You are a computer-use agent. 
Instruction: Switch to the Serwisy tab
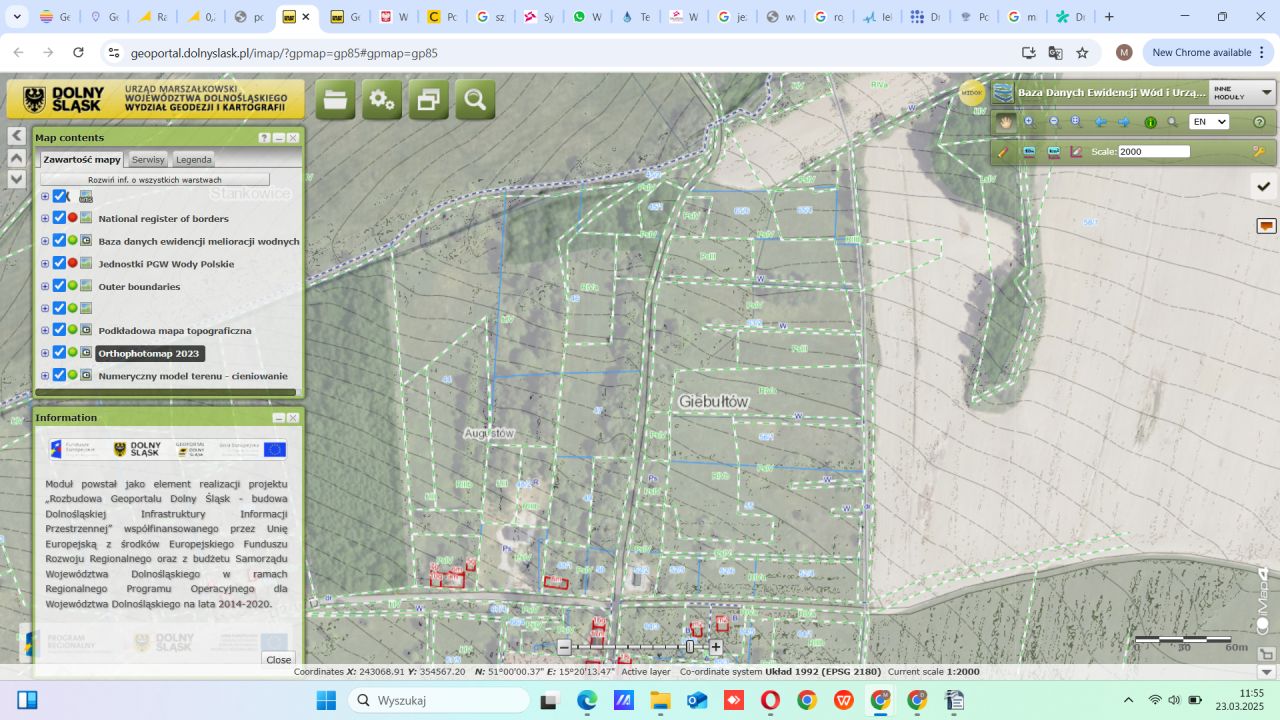148,160
